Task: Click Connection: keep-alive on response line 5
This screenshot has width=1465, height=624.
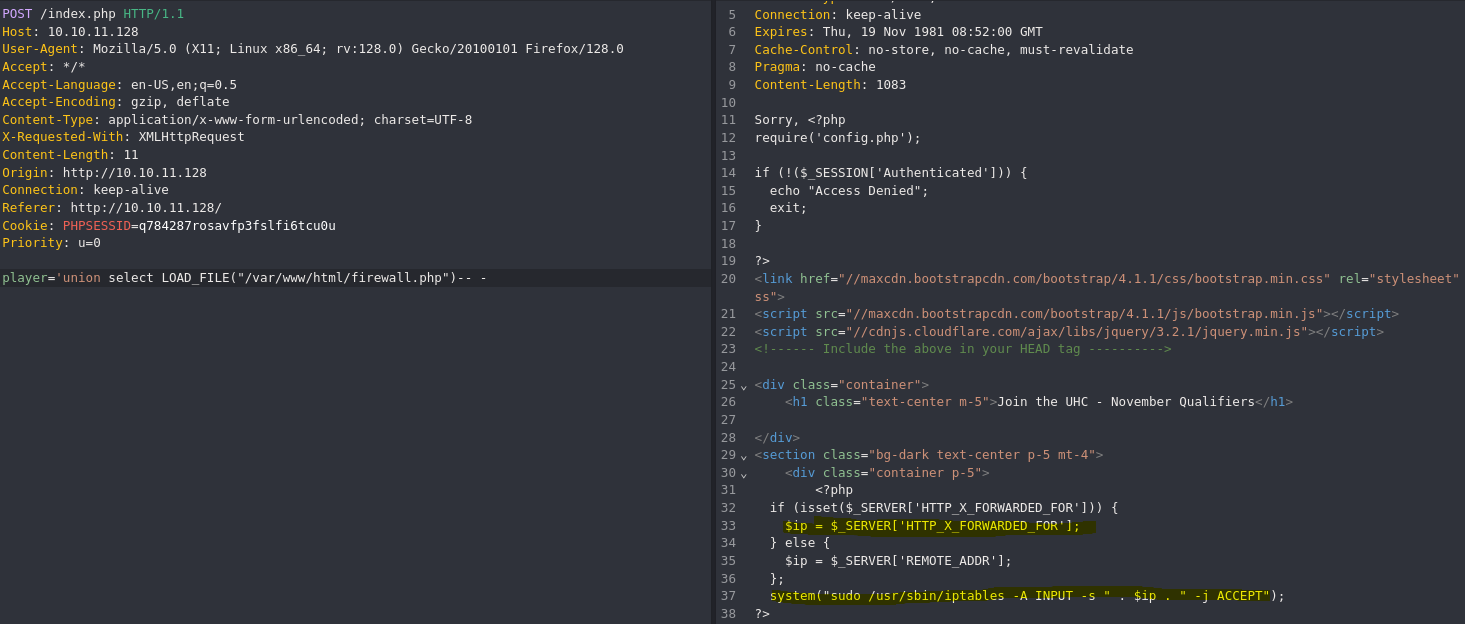Action: 838,15
